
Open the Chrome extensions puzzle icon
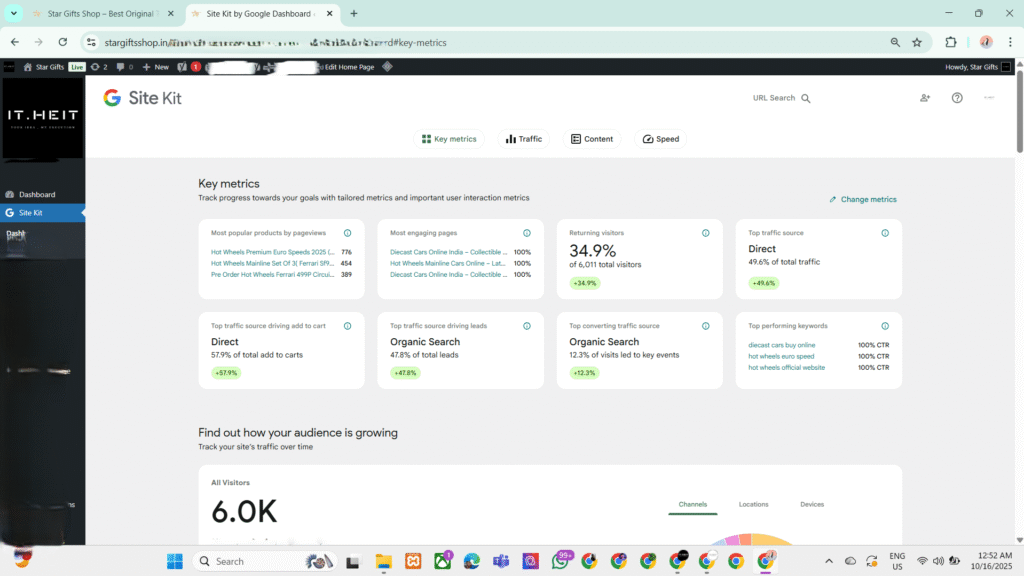(x=951, y=42)
